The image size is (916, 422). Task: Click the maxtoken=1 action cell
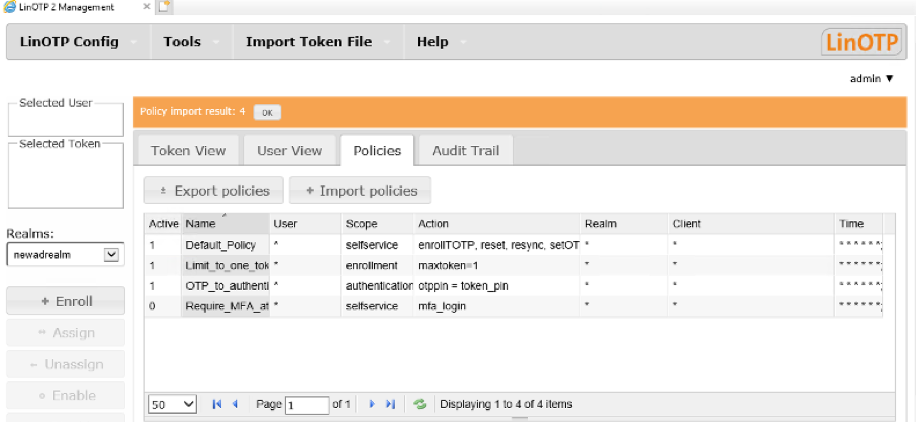click(497, 265)
